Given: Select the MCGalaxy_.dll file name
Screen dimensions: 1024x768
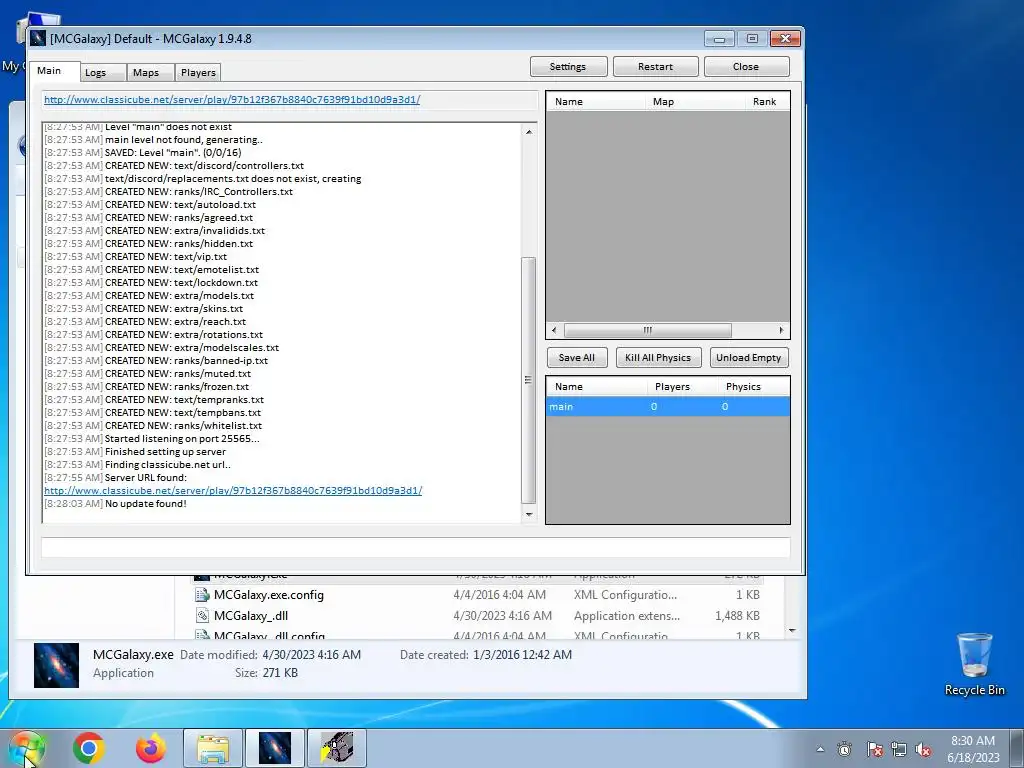Looking at the screenshot, I should pos(251,616).
